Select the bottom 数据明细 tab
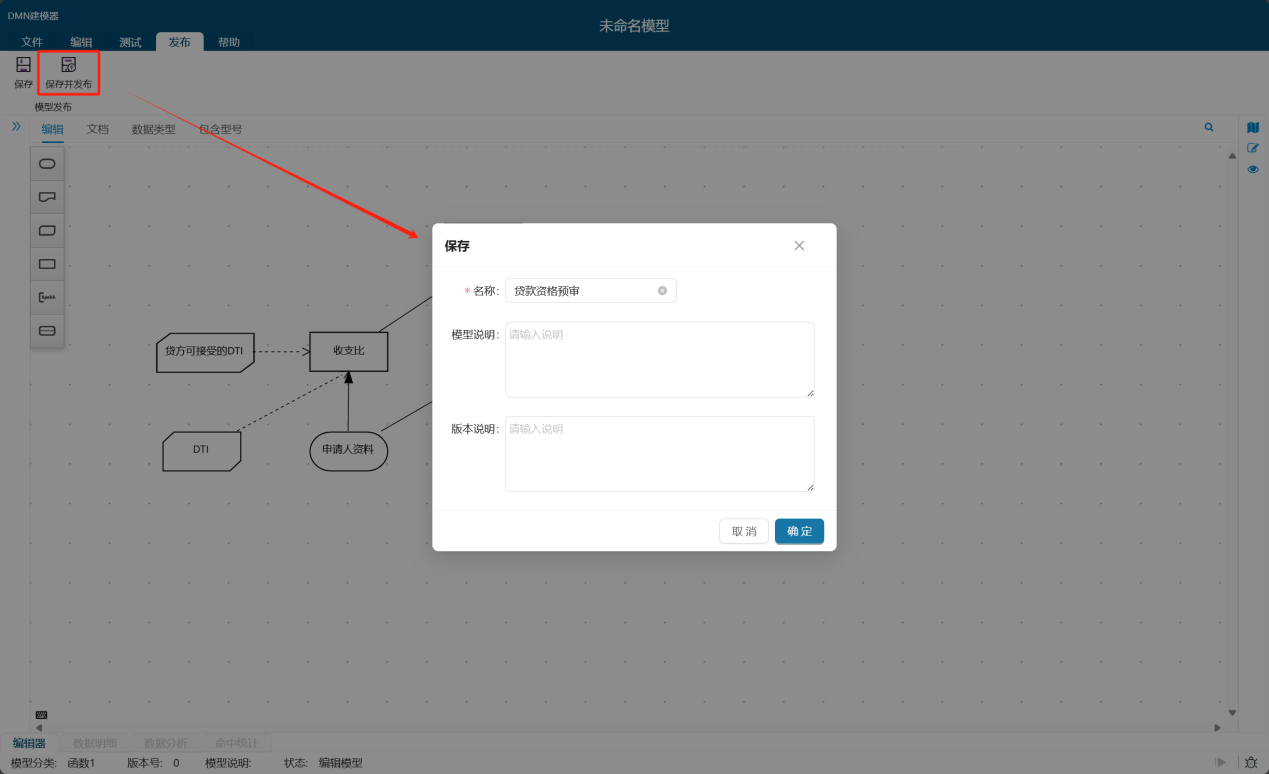This screenshot has height=774, width=1269. click(95, 743)
